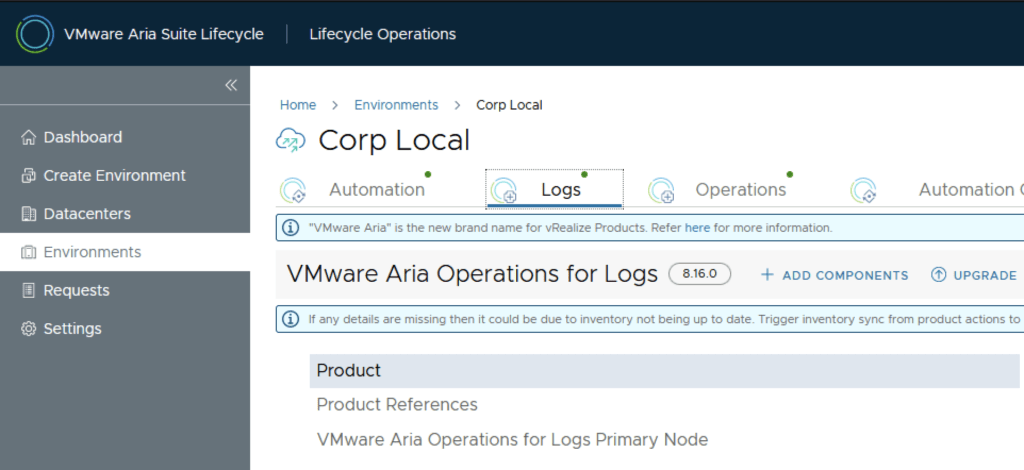Click the Datacenters building icon
The width and height of the screenshot is (1024, 470).
tap(28, 214)
